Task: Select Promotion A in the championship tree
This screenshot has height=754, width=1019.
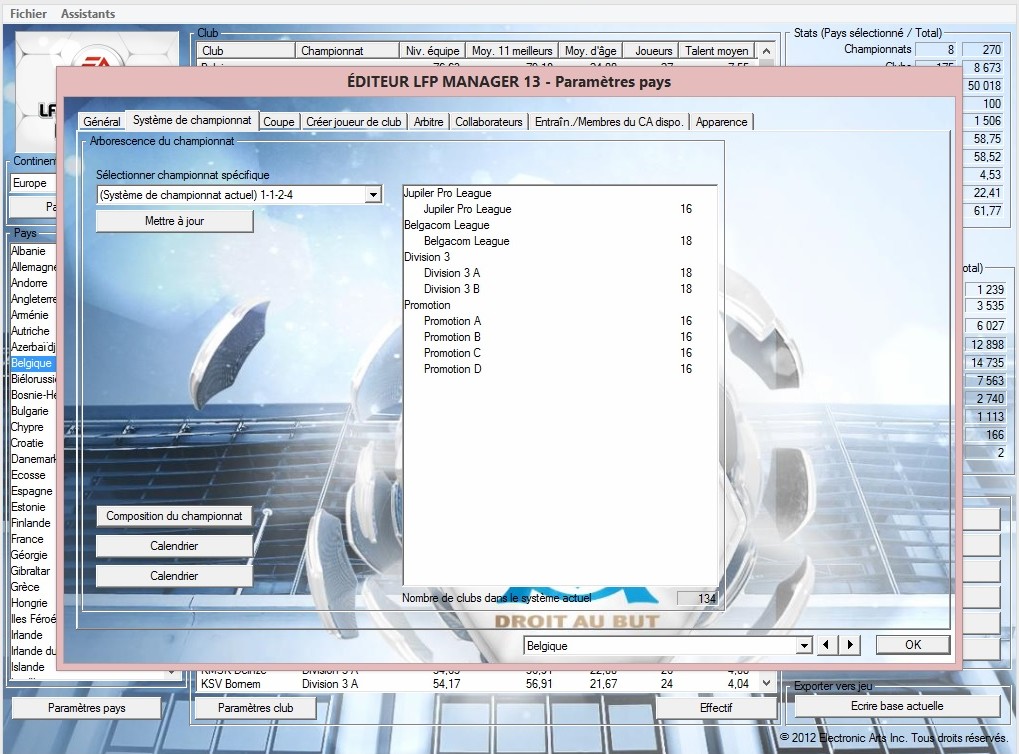Action: (x=452, y=321)
